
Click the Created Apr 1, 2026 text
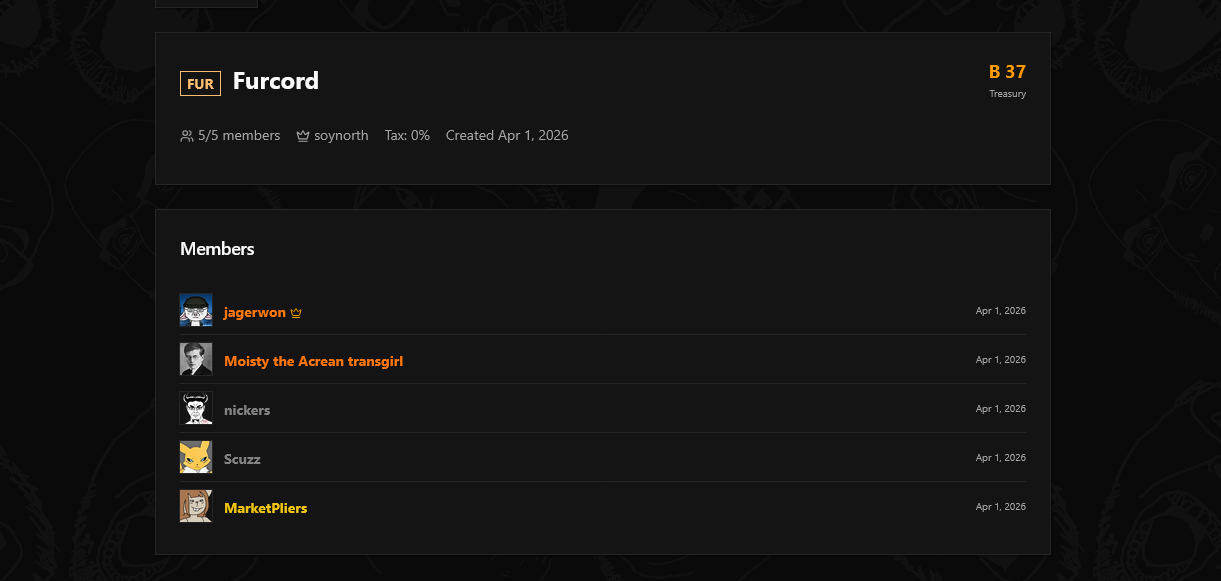[507, 136]
